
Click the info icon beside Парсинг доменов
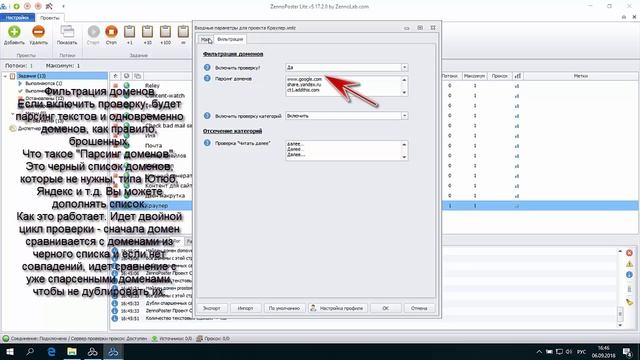207,78
